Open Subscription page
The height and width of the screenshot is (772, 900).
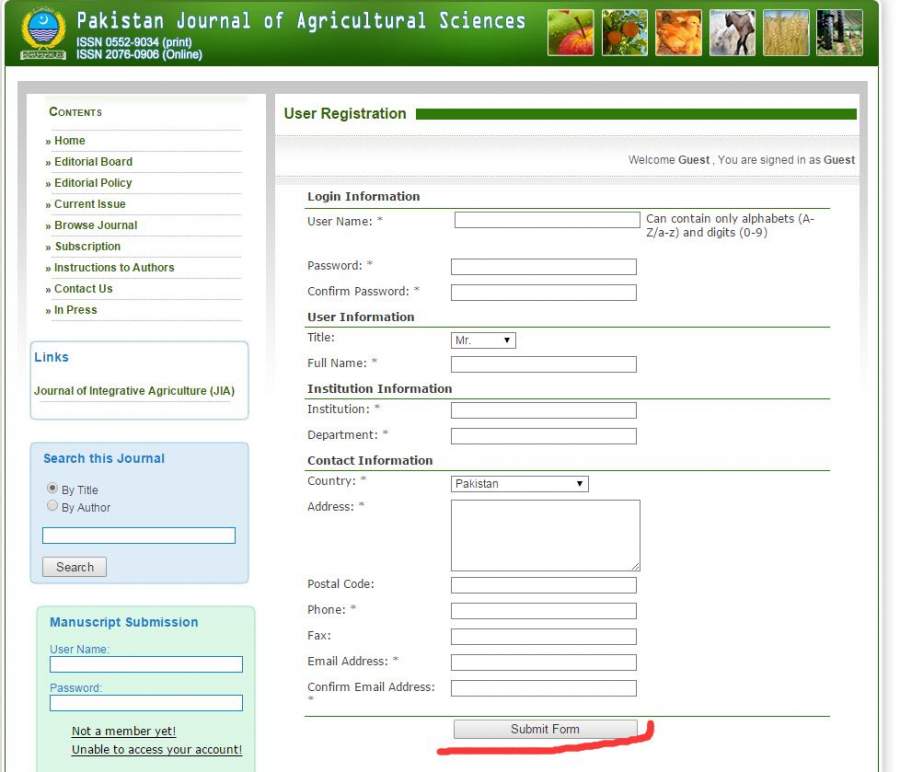[87, 247]
